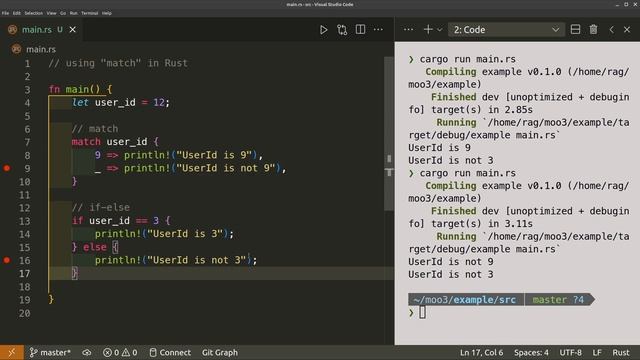Click first 'cargo run main.rs' command
Image resolution: width=640 pixels, height=360 pixels.
coord(468,59)
